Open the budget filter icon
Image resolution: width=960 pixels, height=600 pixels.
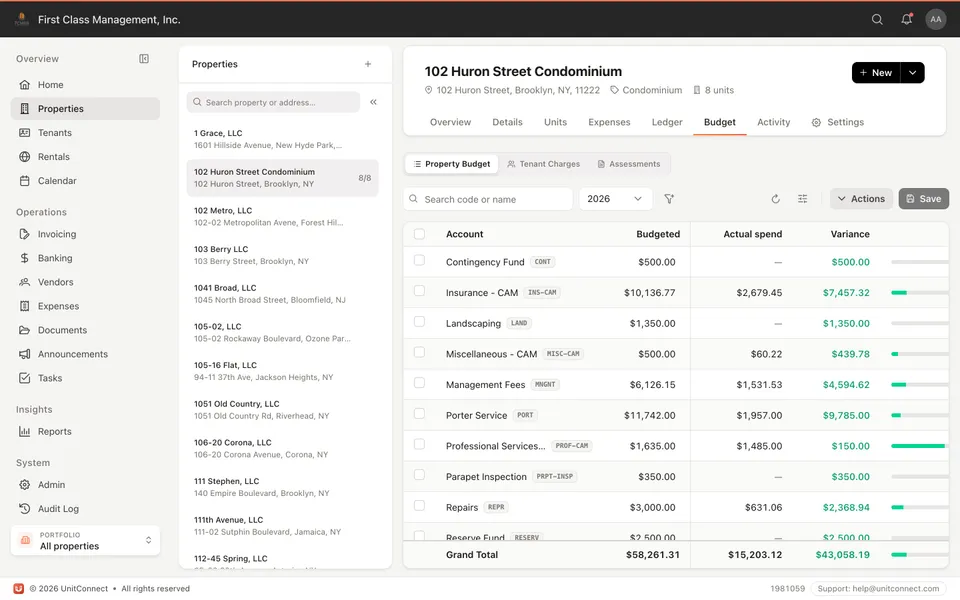click(x=669, y=199)
